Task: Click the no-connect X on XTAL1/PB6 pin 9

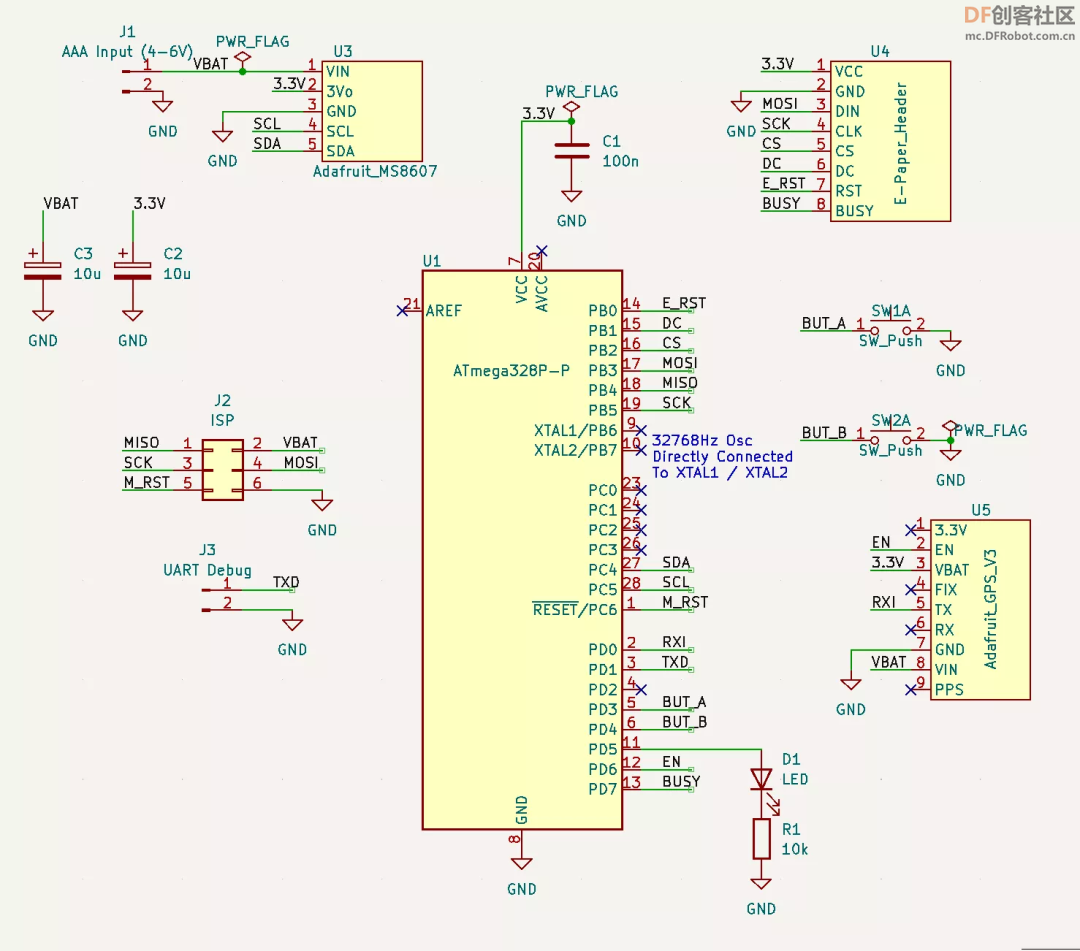Action: 641,430
